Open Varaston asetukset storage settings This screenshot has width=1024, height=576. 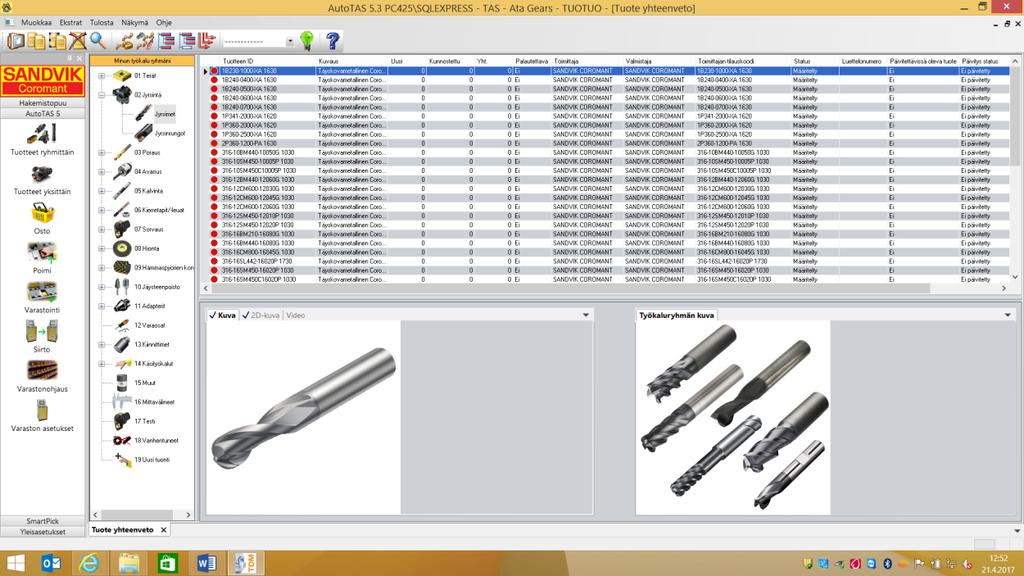tap(42, 416)
